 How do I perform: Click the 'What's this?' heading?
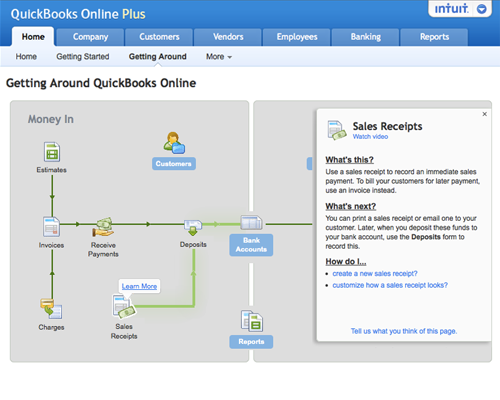pyautogui.click(x=349, y=160)
